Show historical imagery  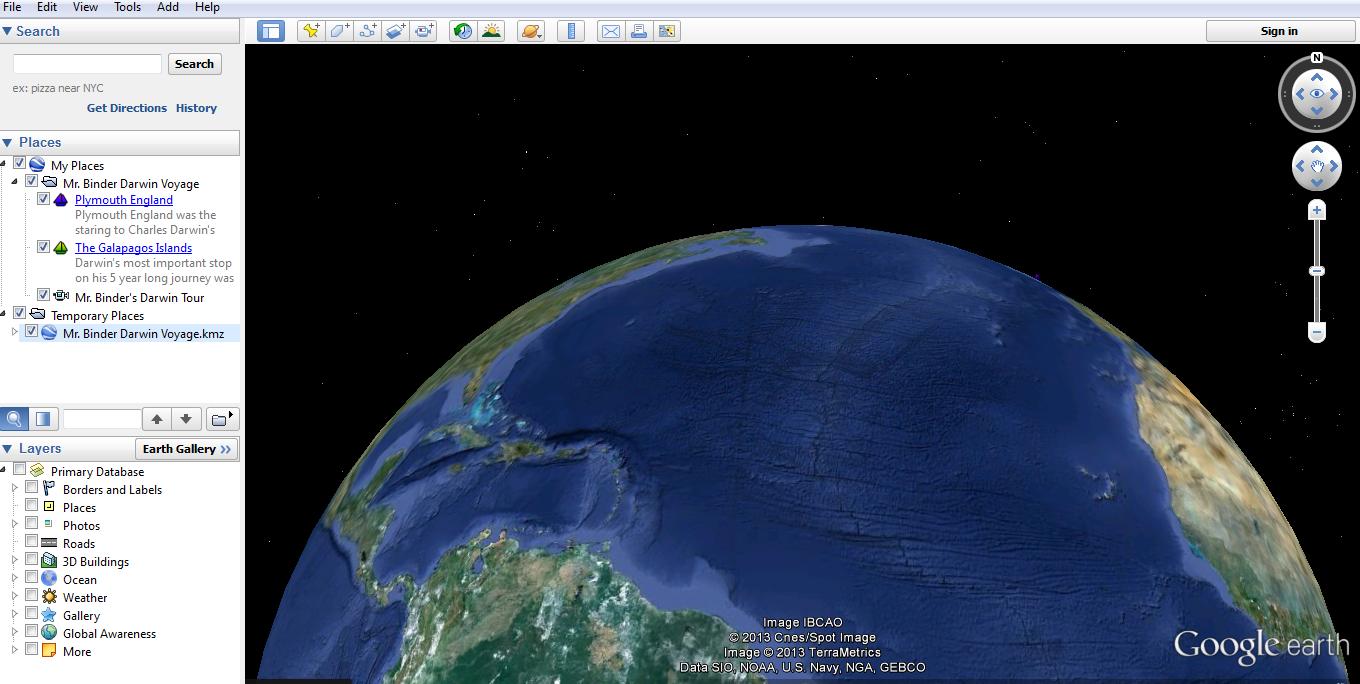point(462,31)
